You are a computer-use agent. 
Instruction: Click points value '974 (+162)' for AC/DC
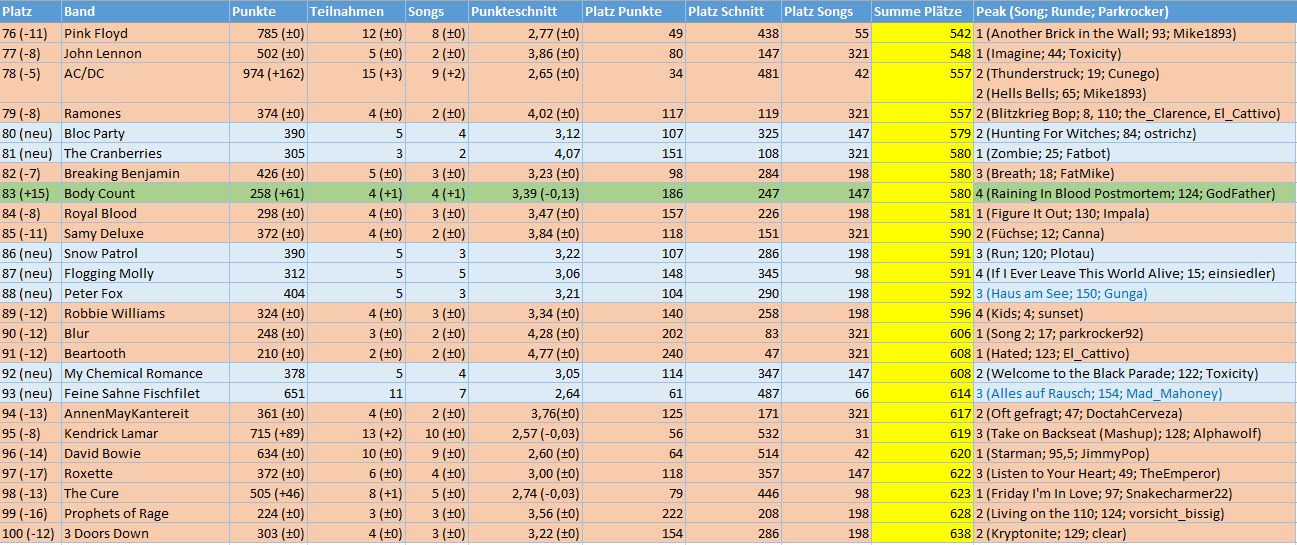pyautogui.click(x=267, y=83)
